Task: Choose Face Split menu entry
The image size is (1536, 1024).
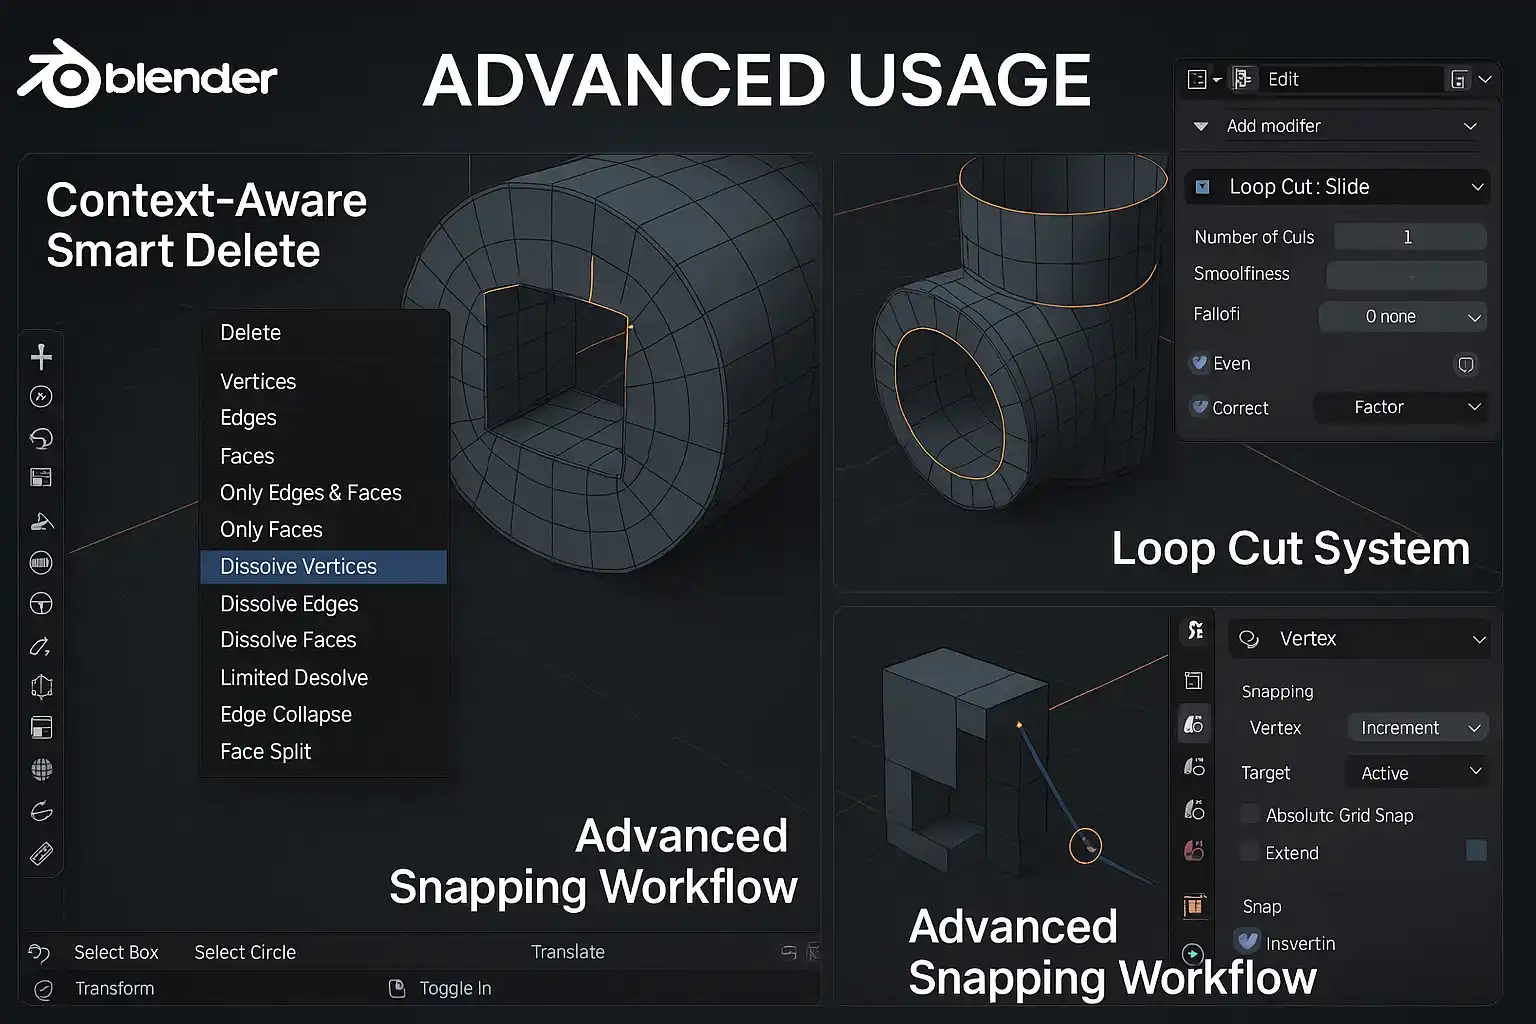Action: [324, 752]
